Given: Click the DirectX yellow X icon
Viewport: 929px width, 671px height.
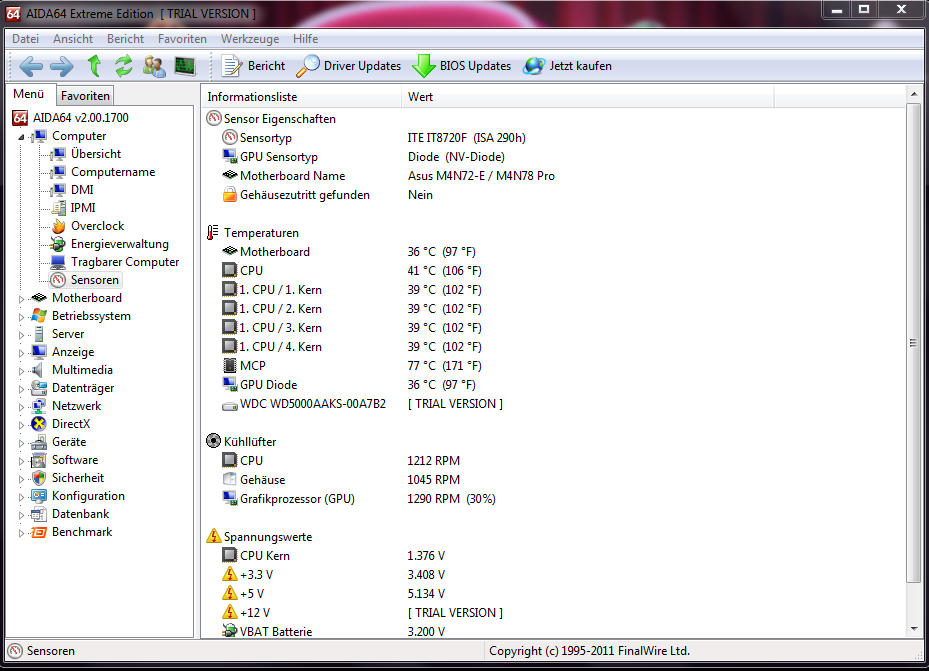Looking at the screenshot, I should pyautogui.click(x=39, y=424).
